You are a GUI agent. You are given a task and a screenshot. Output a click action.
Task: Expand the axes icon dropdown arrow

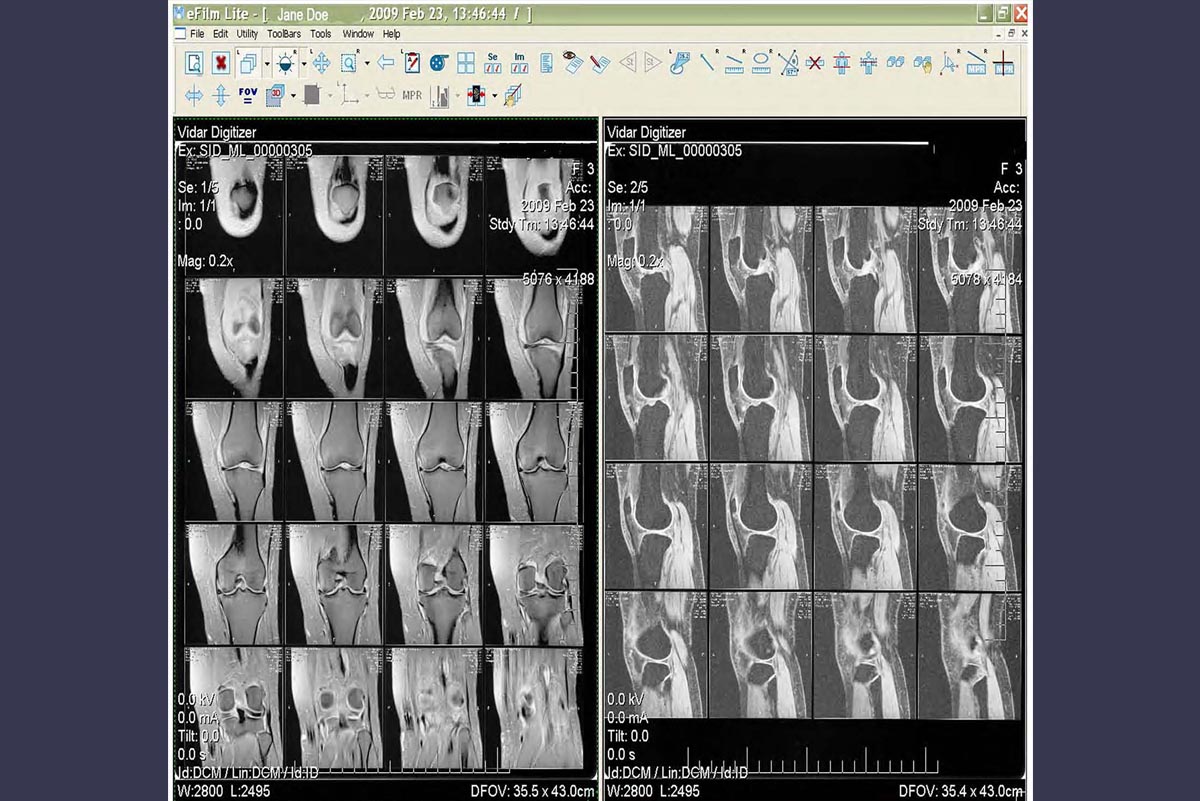367,95
